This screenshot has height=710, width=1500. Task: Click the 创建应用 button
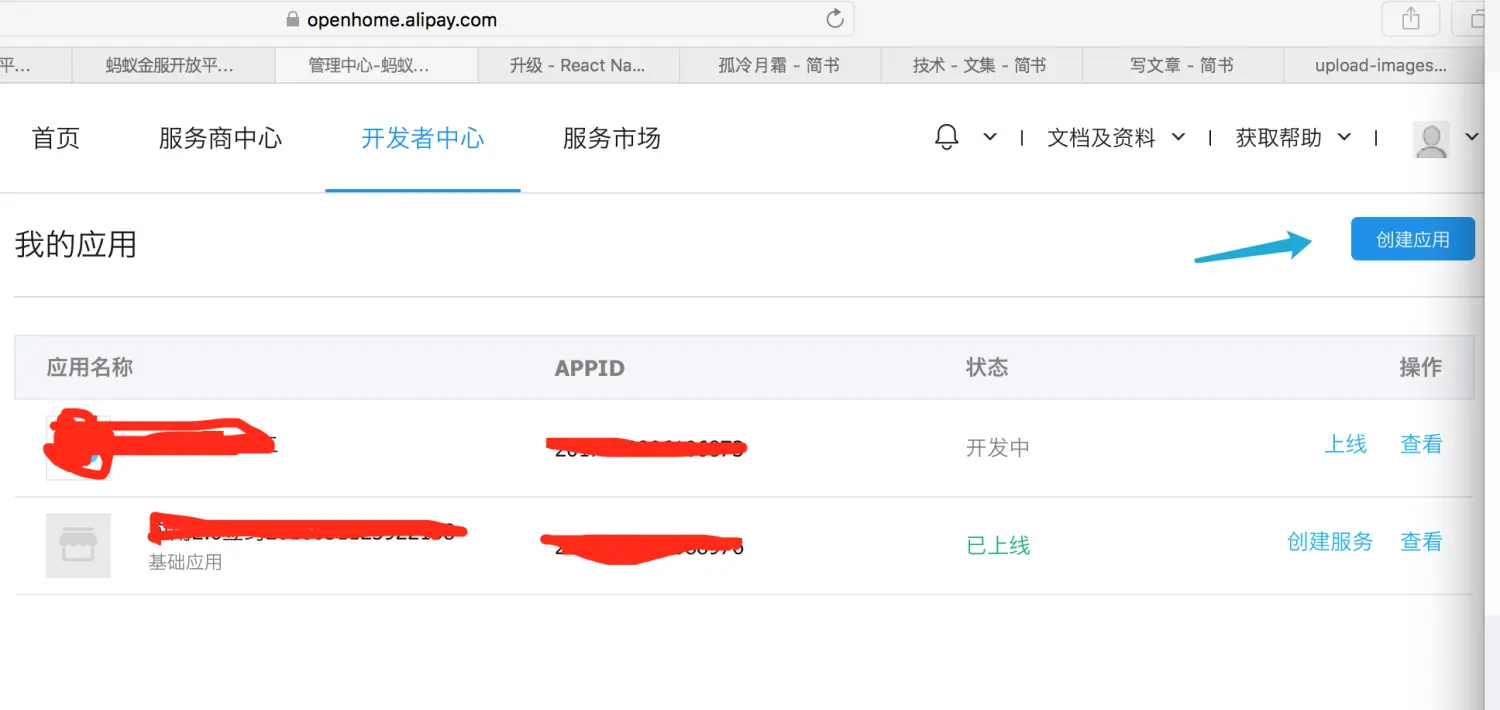click(1412, 239)
